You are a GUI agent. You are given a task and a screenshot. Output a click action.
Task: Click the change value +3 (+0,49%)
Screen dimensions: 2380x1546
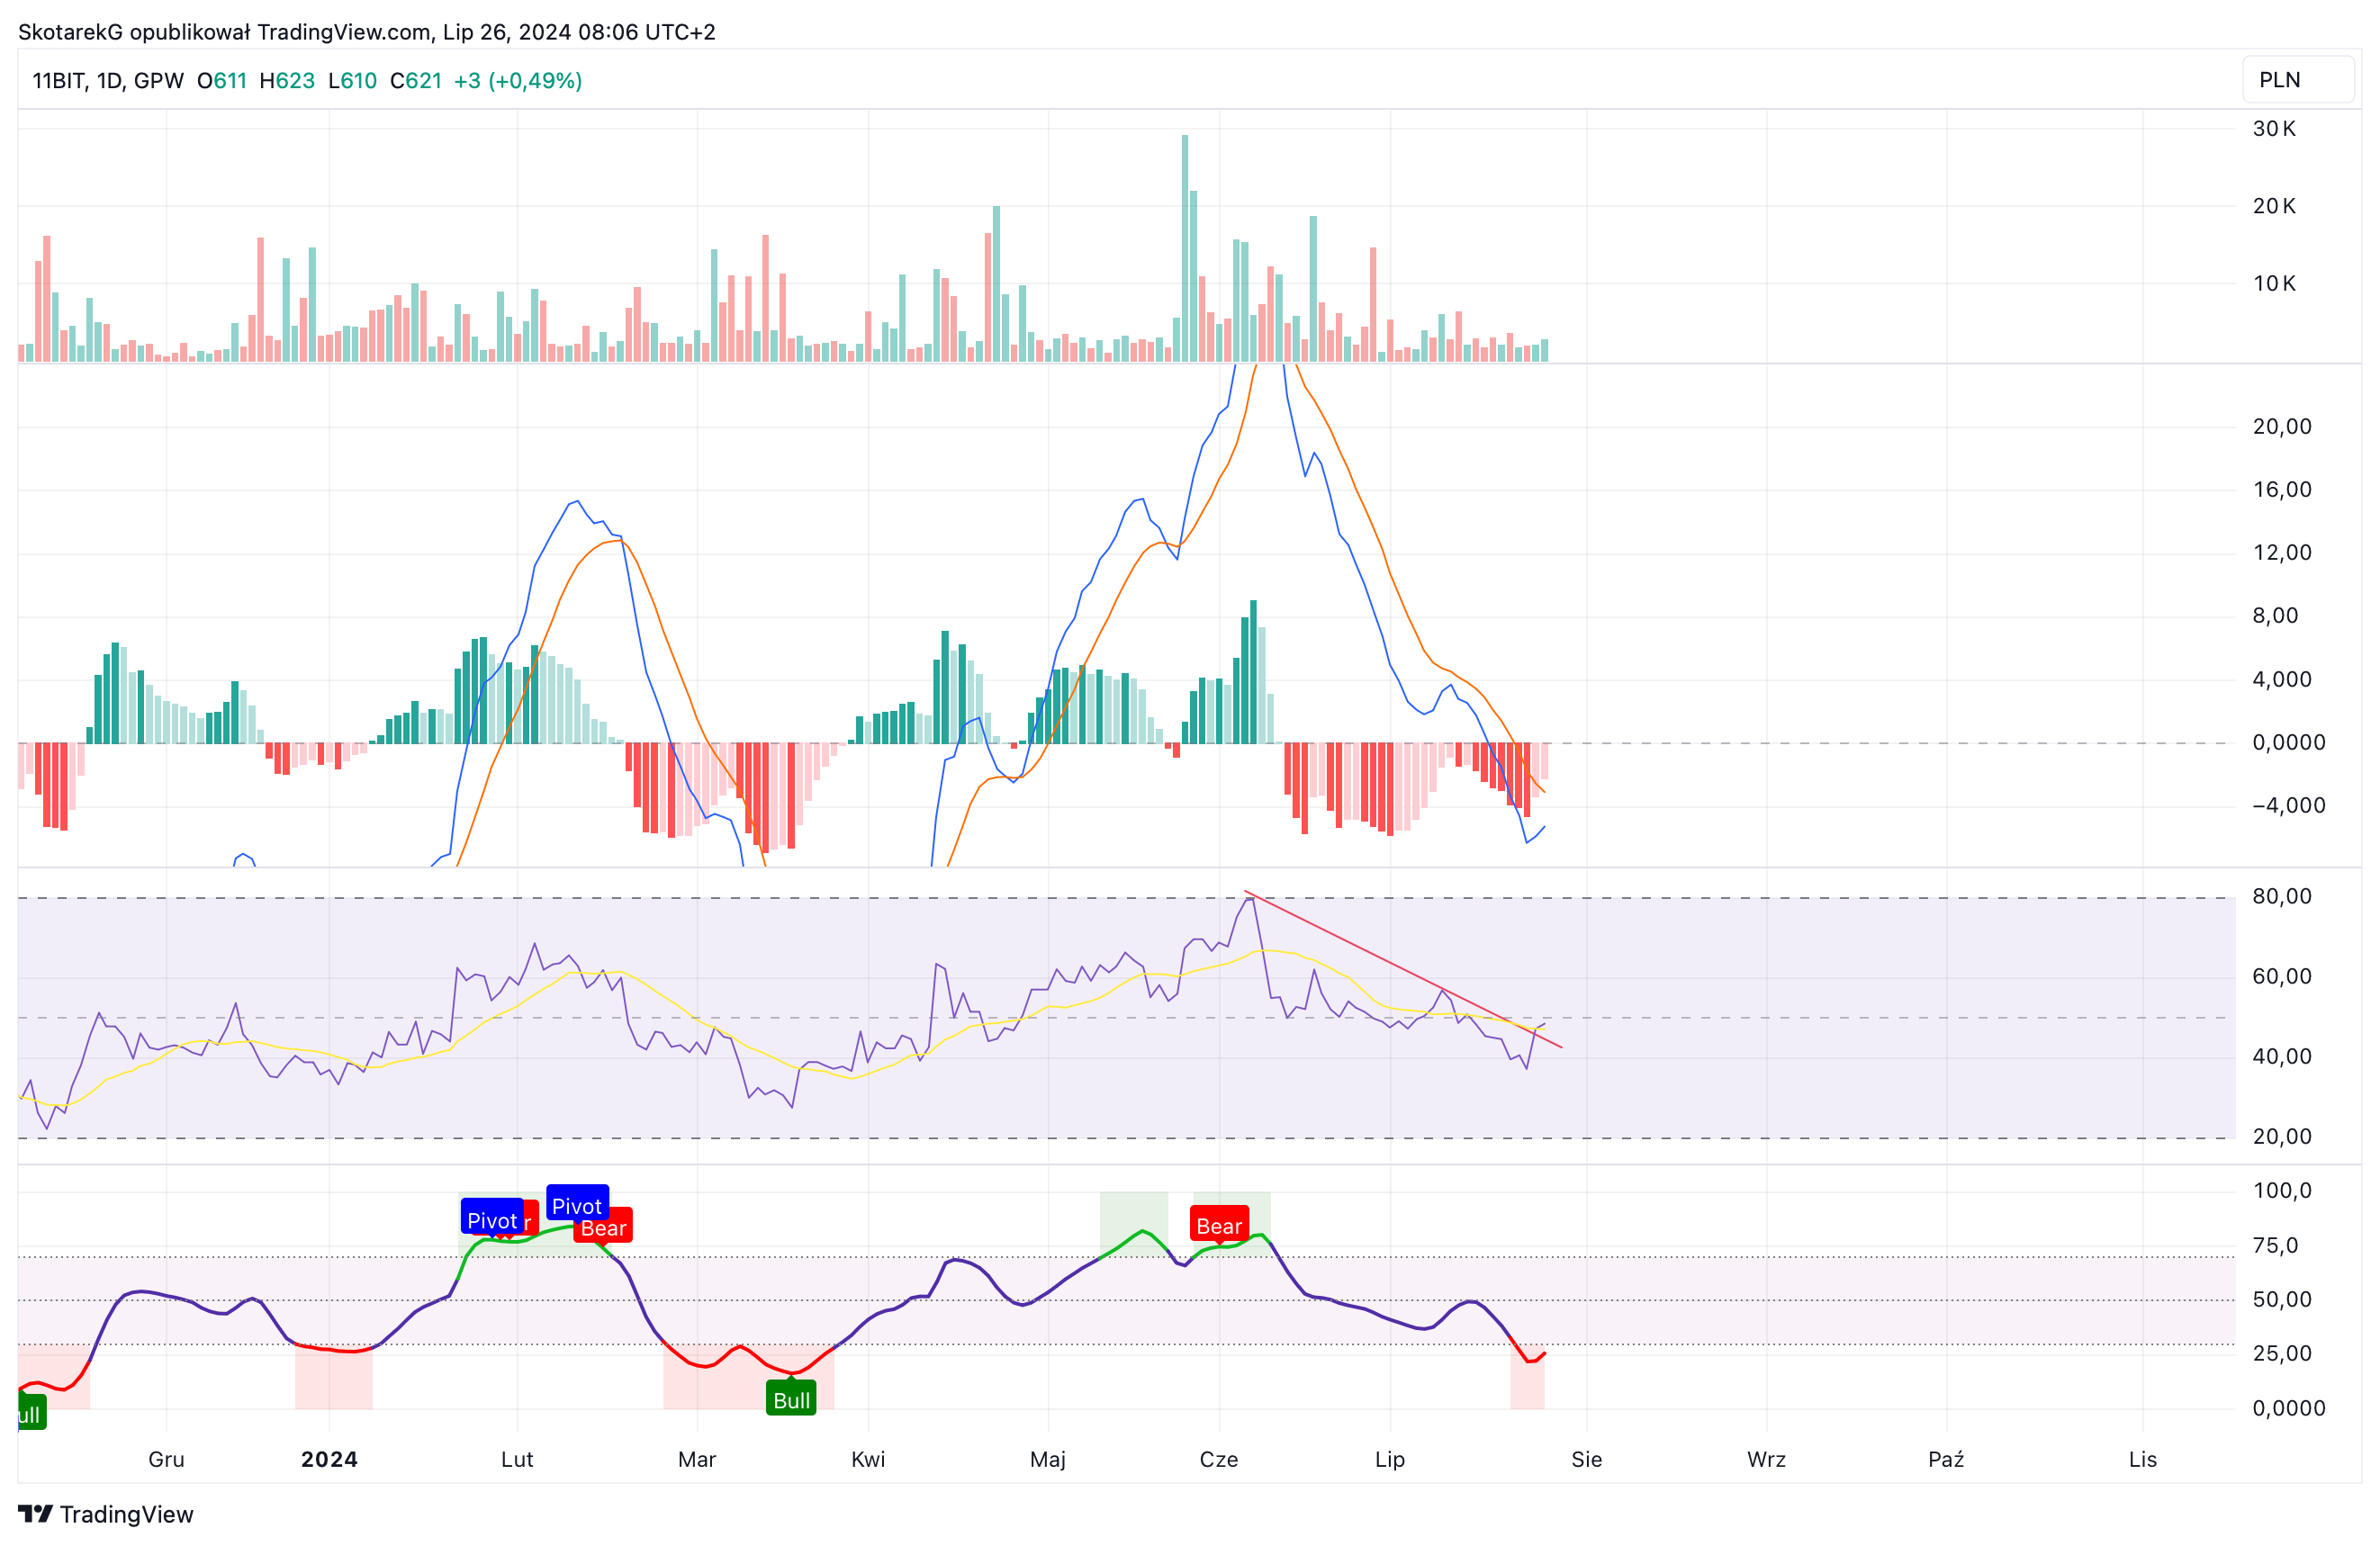pos(518,81)
